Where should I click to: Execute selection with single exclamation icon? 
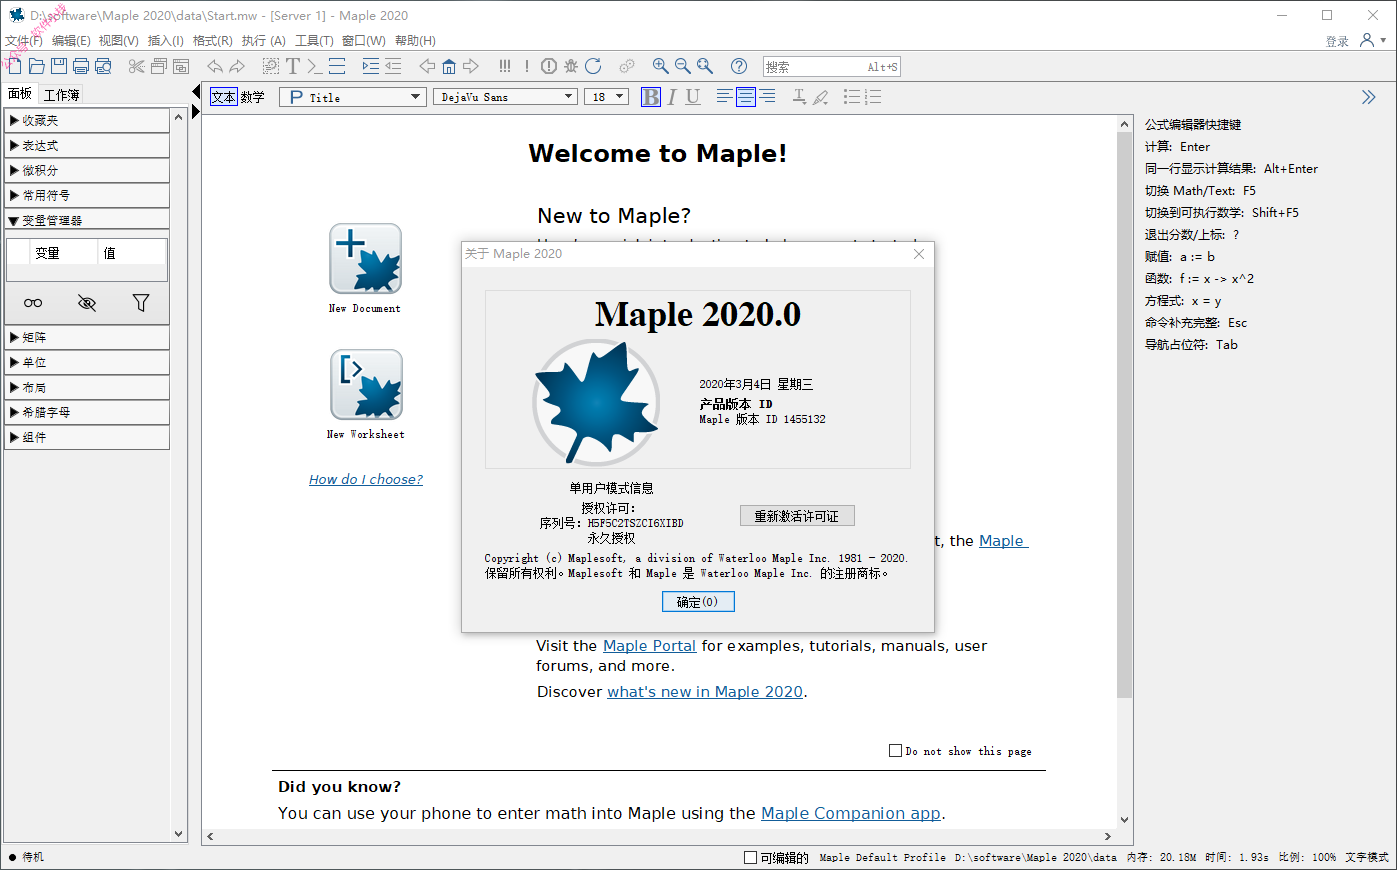(x=527, y=66)
